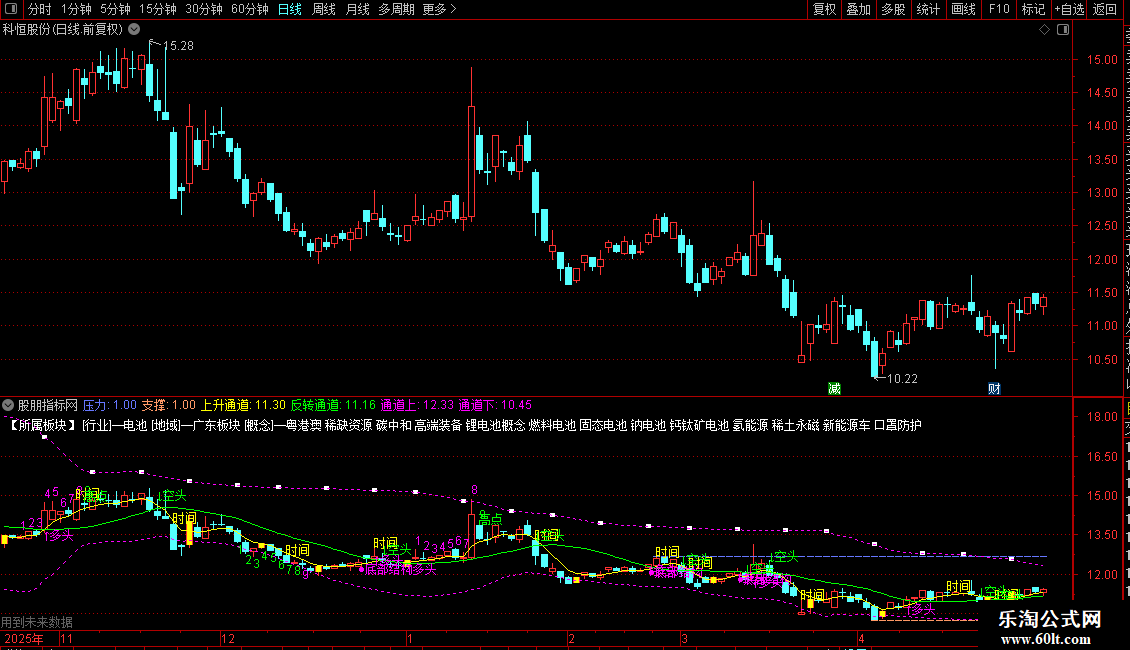Click the blue 财 marker on chart
The height and width of the screenshot is (650, 1130).
995,389
